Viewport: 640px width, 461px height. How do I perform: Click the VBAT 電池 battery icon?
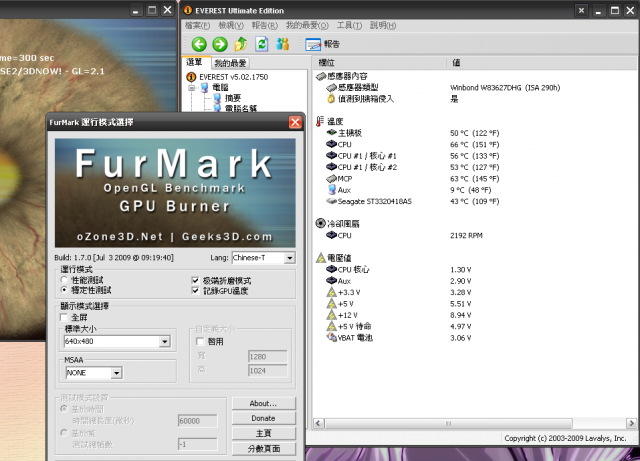331,338
